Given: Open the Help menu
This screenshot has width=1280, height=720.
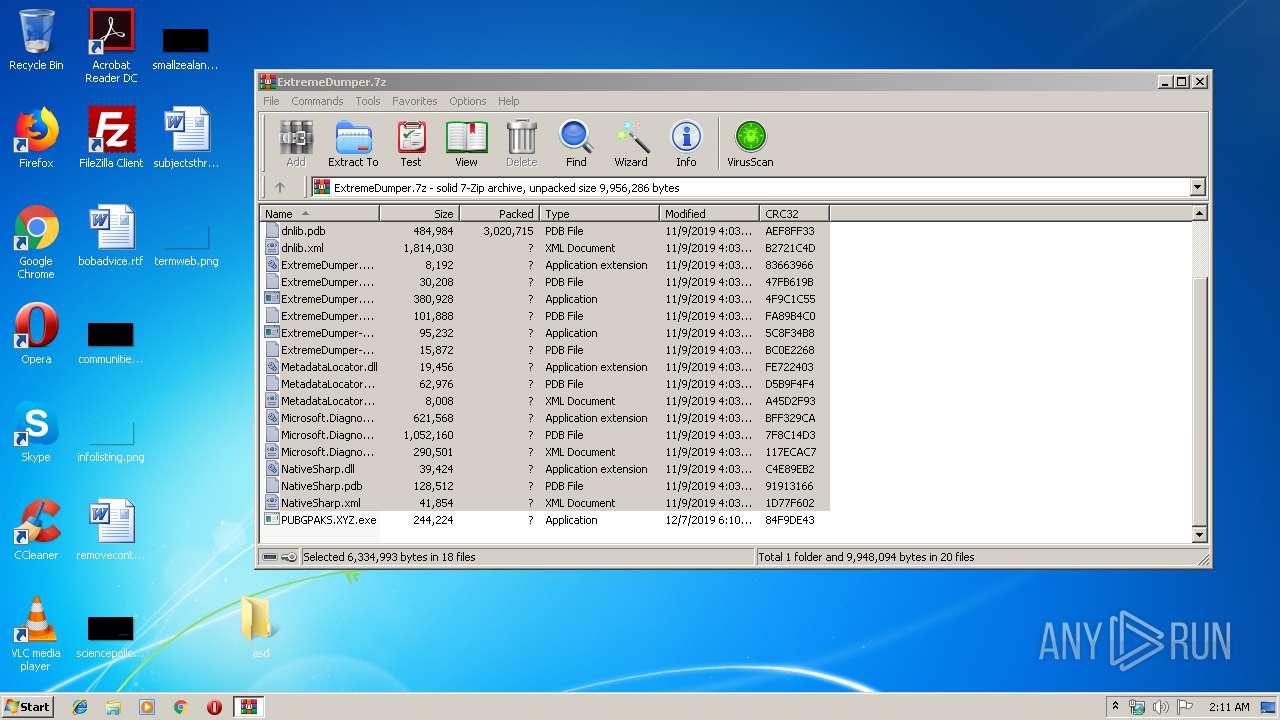Looking at the screenshot, I should (x=509, y=101).
